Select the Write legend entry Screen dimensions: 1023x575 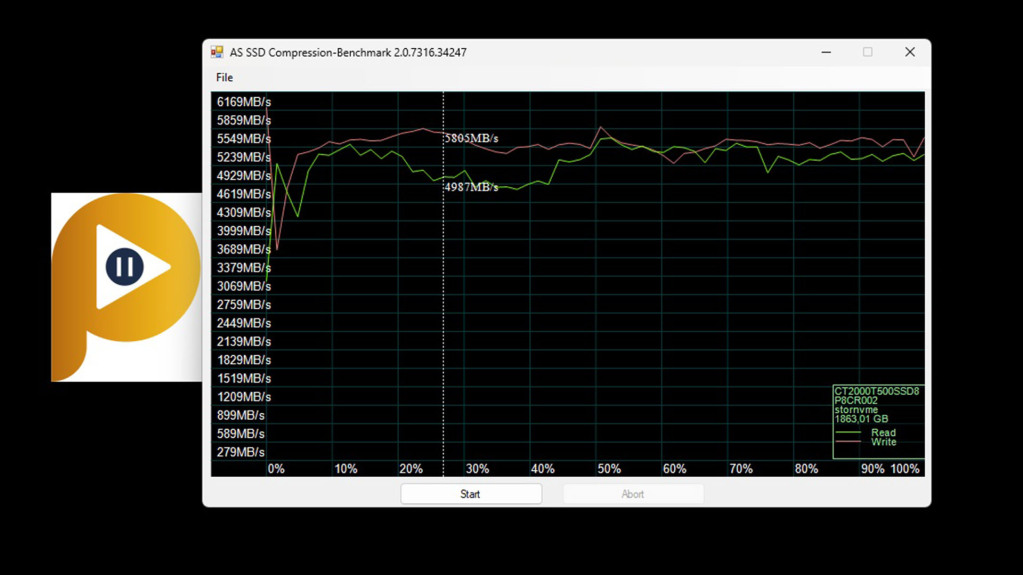883,442
